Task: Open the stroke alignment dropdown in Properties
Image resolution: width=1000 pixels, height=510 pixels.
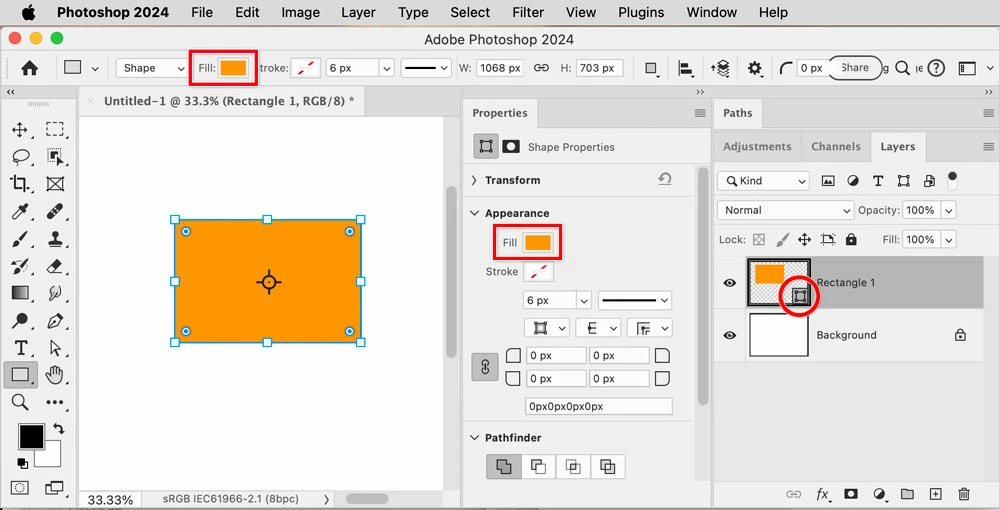Action: pos(546,328)
